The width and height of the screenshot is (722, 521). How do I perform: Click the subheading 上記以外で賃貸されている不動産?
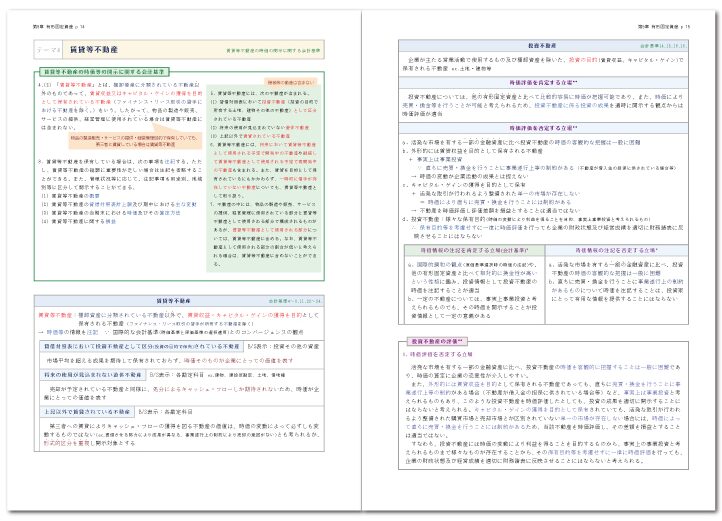(x=87, y=411)
